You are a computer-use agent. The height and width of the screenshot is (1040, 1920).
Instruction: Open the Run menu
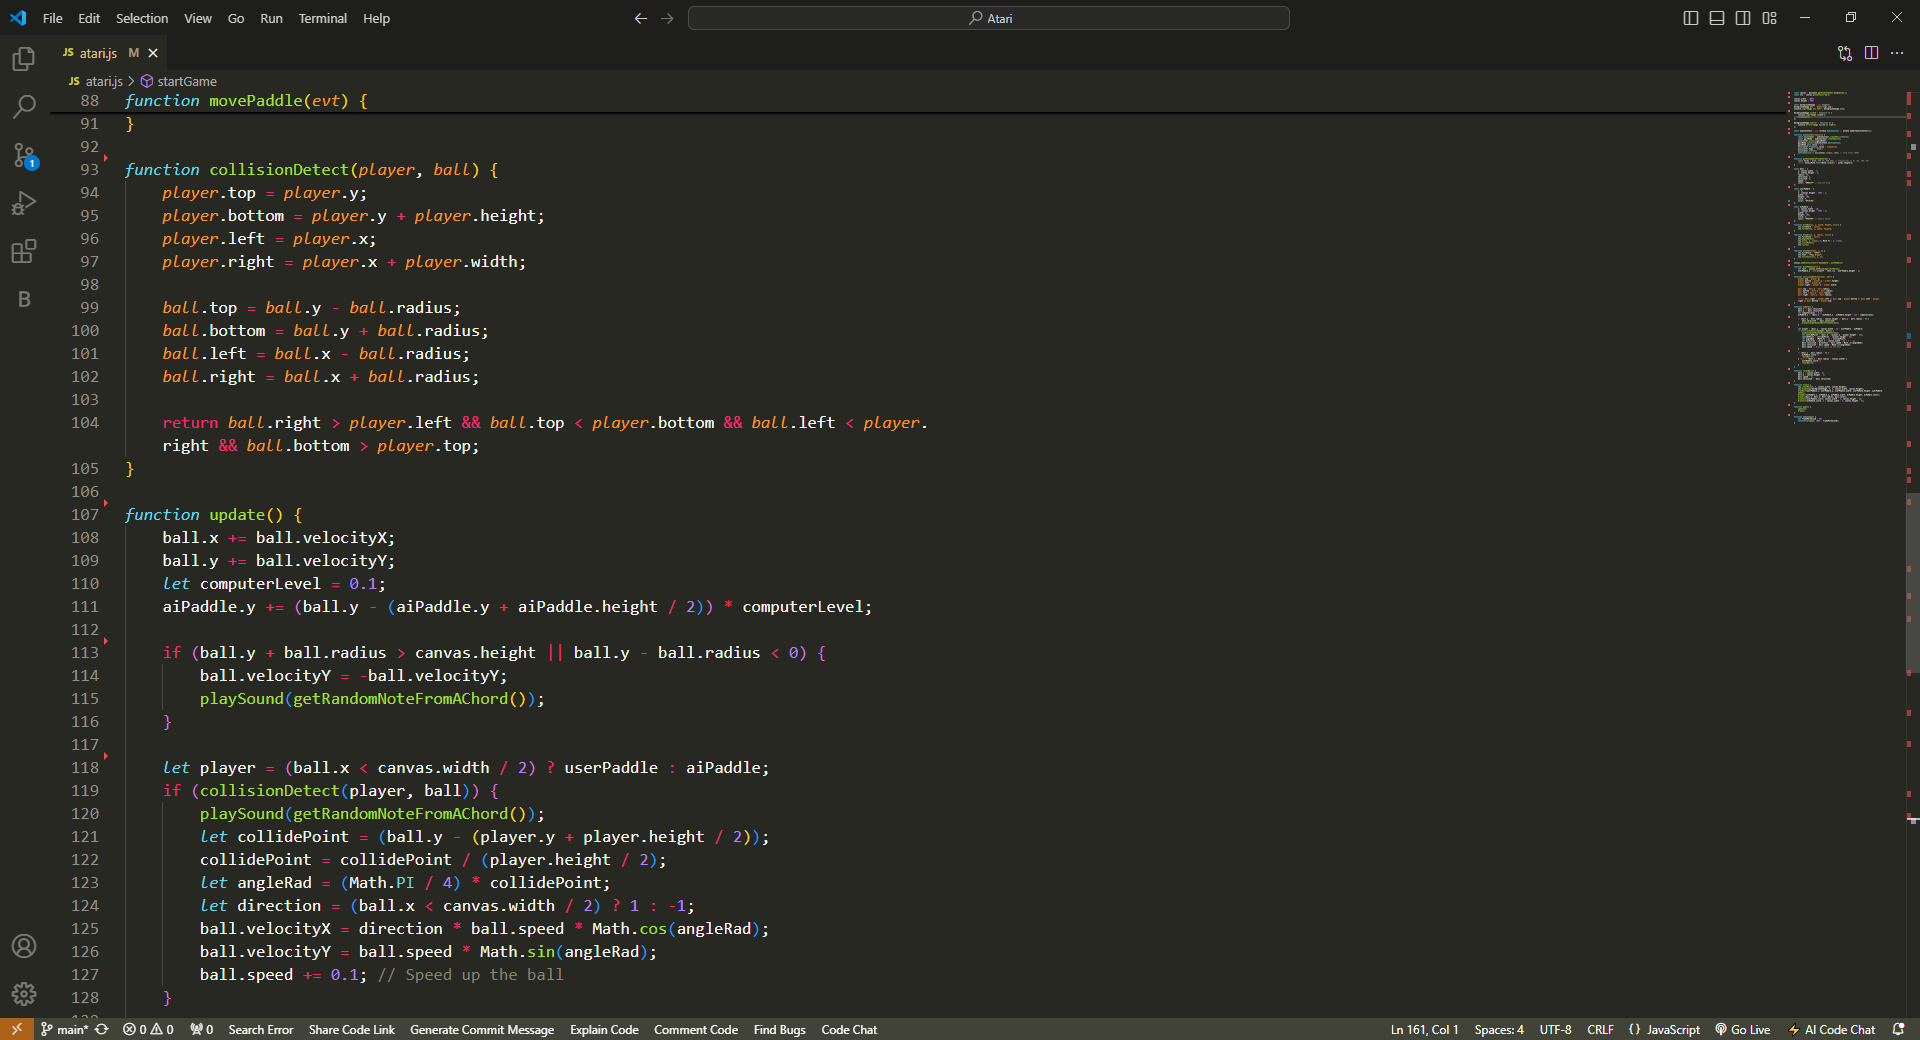point(271,18)
